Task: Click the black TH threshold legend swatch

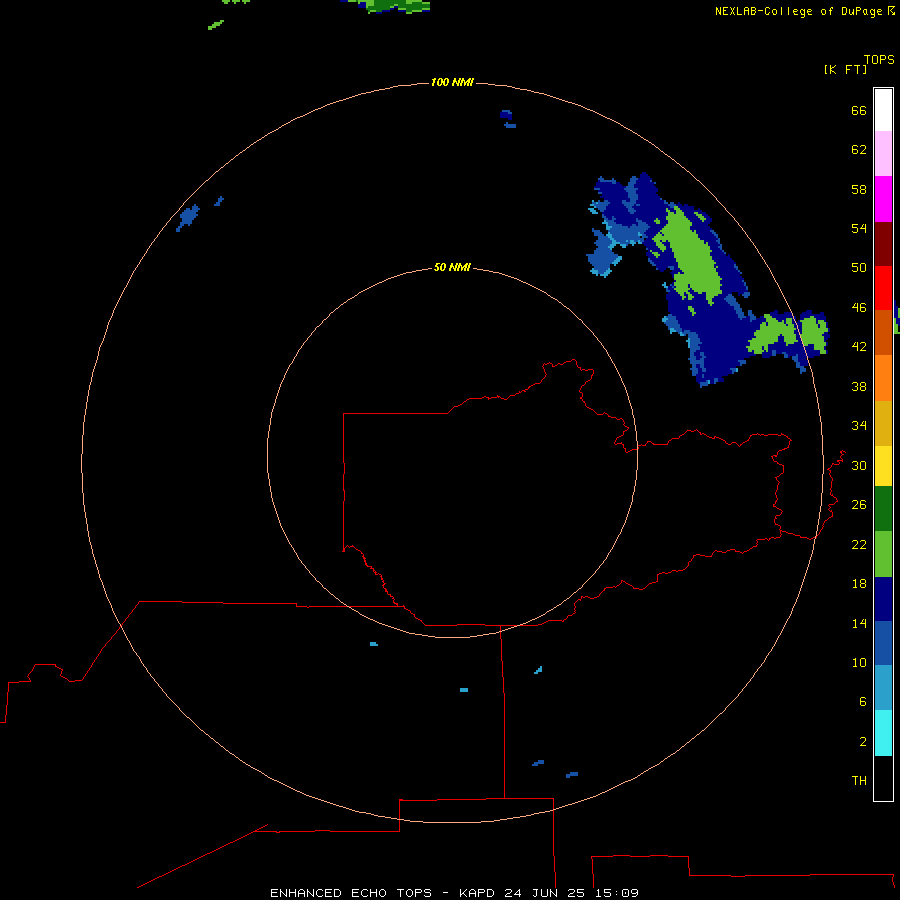Action: [x=883, y=778]
